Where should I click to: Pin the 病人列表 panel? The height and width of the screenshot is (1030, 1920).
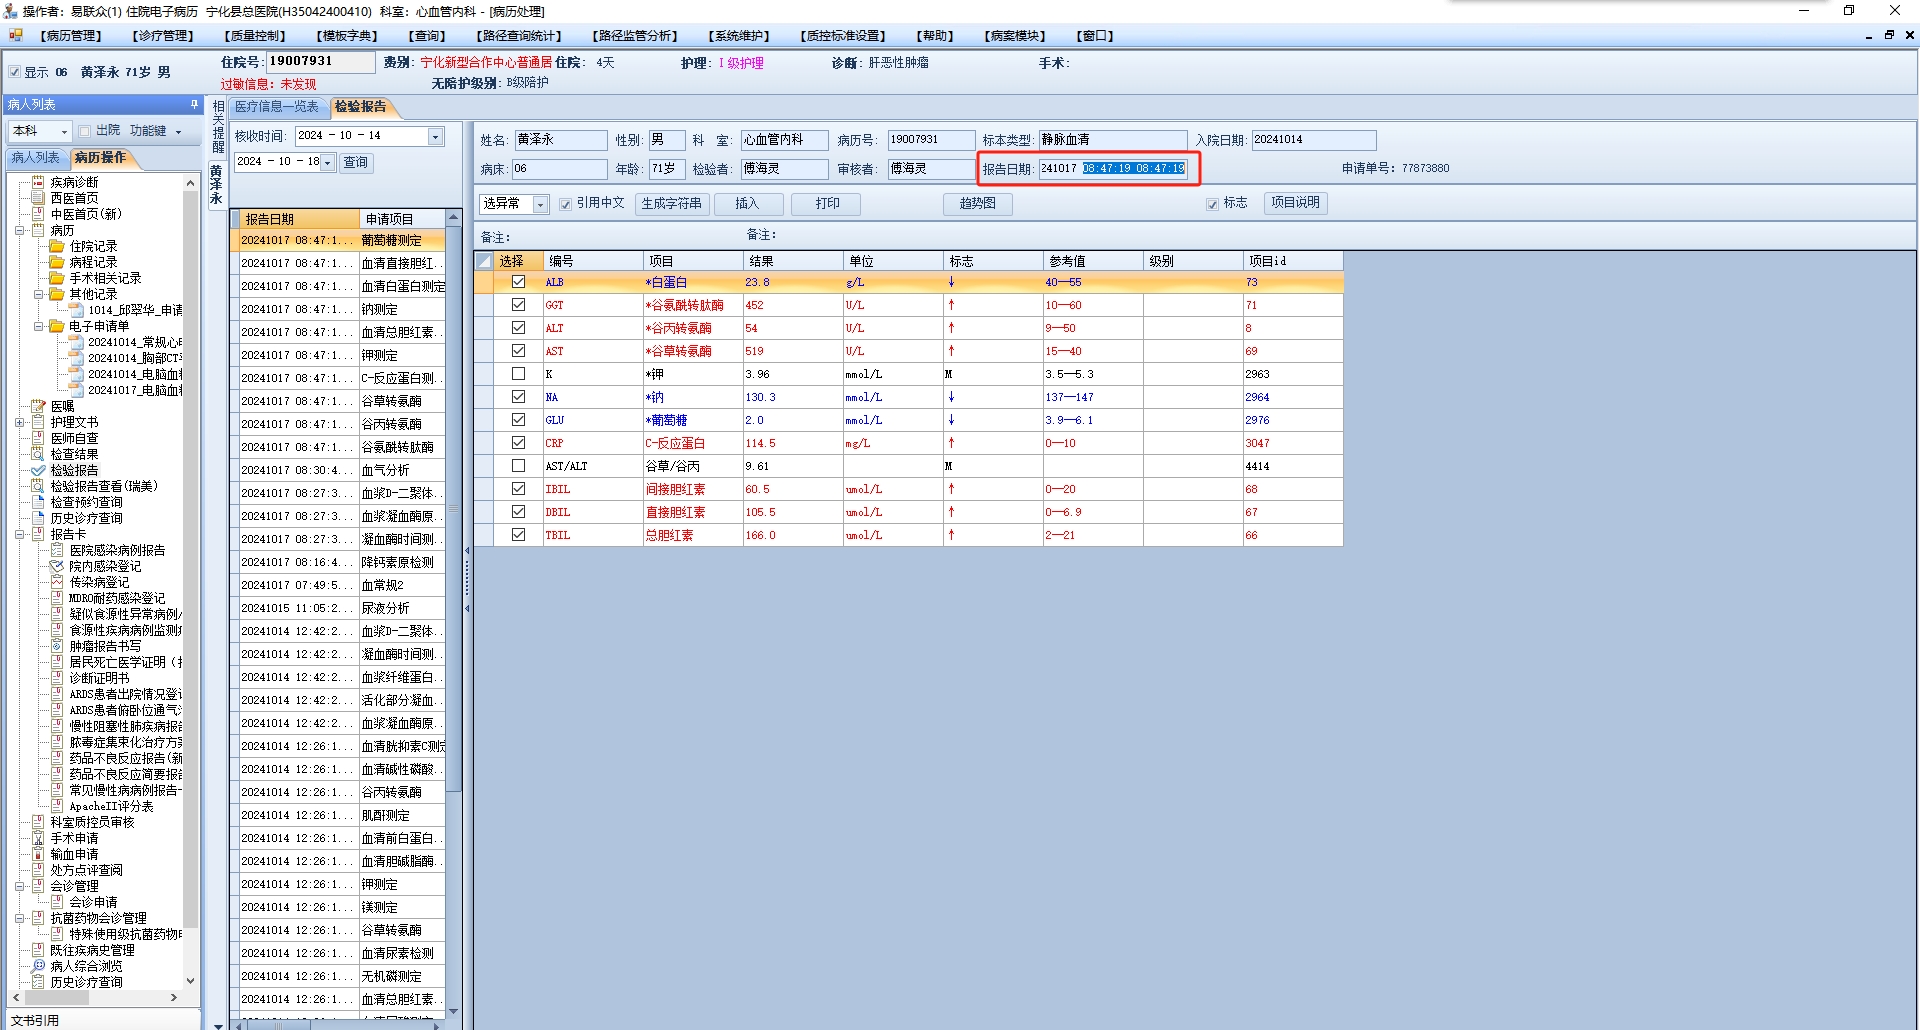[x=194, y=104]
